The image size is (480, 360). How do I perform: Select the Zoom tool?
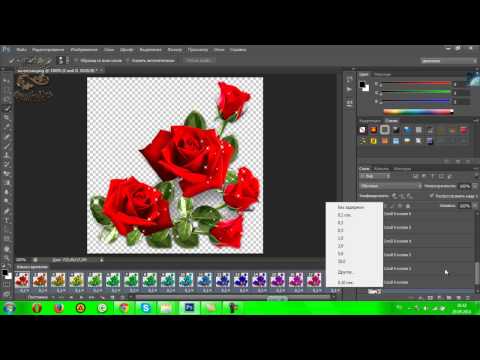coord(7,258)
